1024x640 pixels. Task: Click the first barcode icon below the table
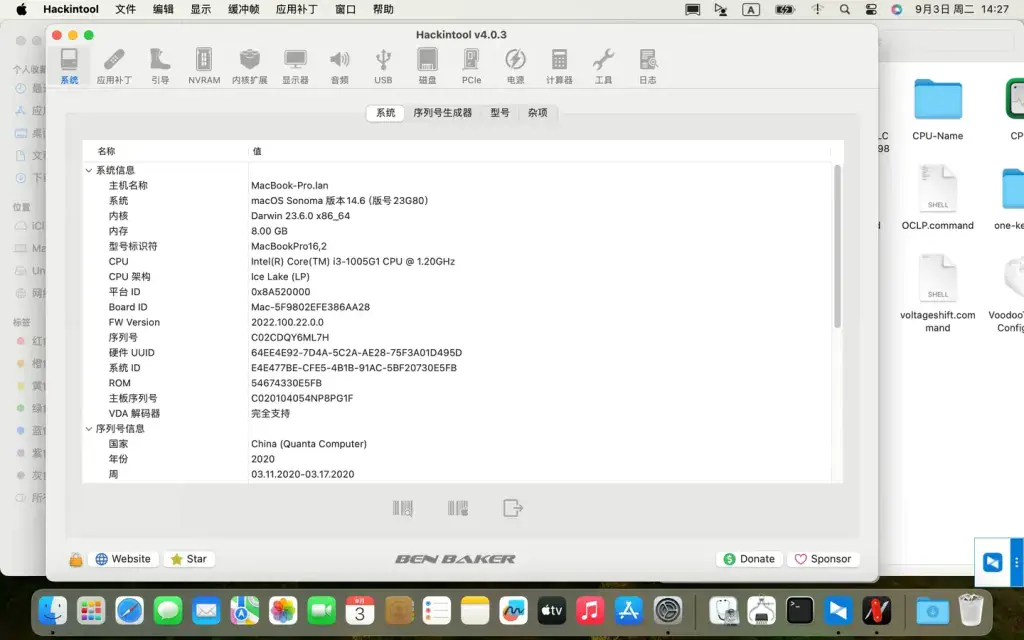pyautogui.click(x=403, y=508)
